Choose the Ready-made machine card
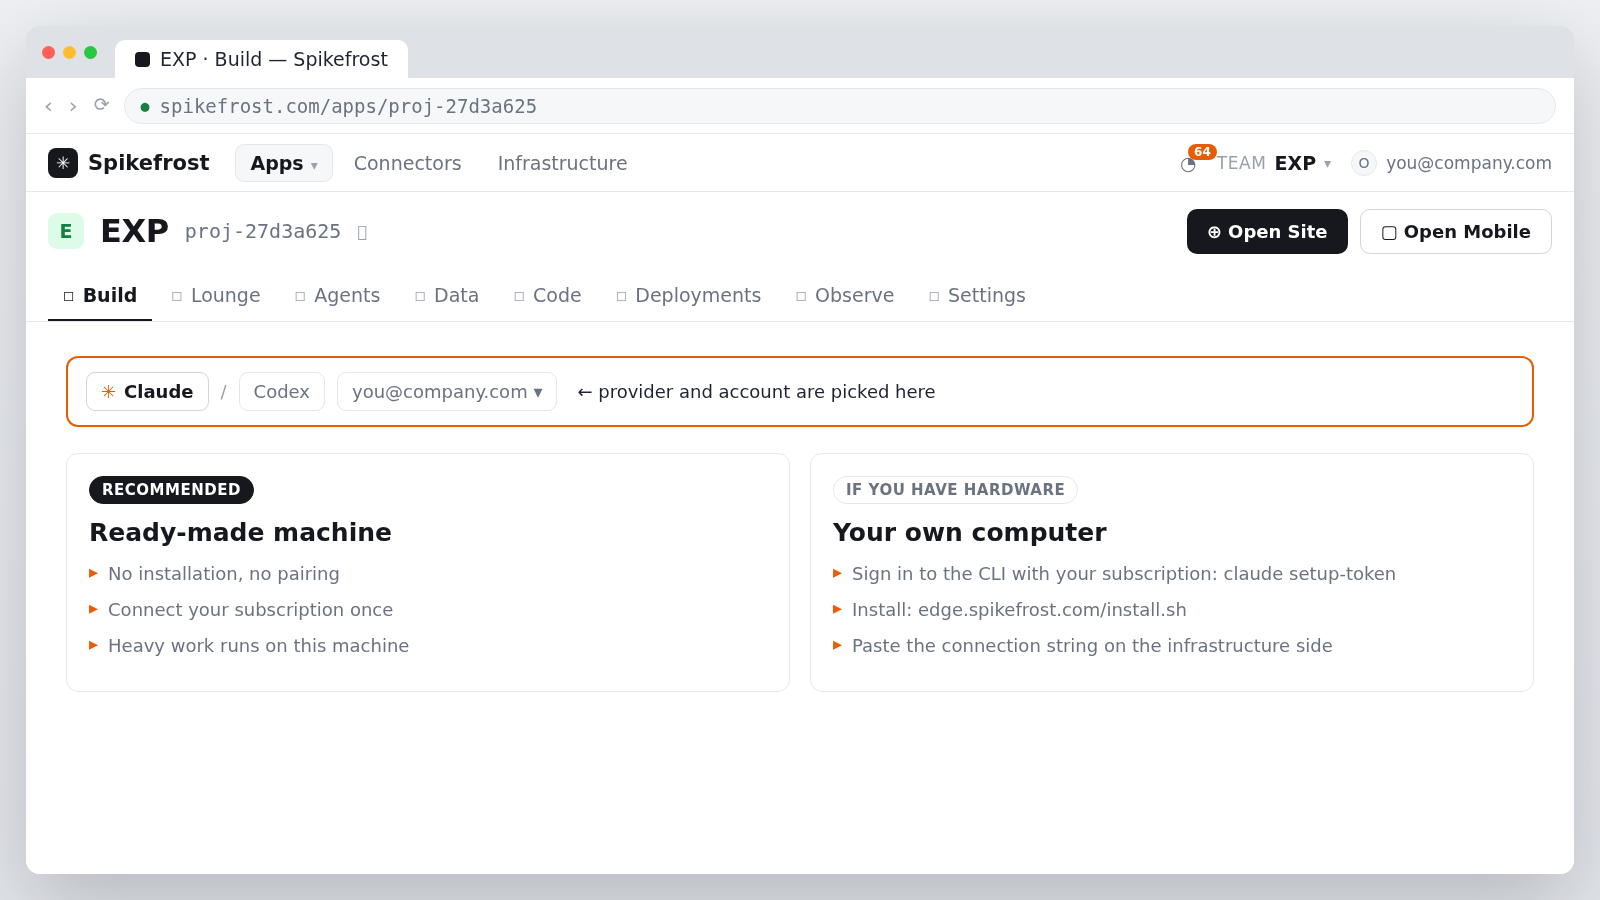 pyautogui.click(x=428, y=572)
